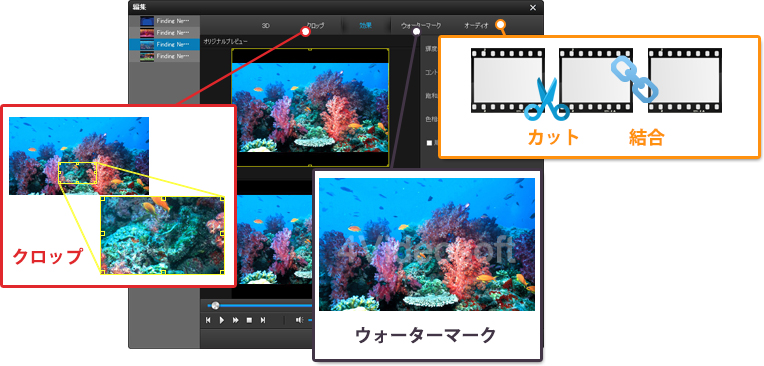
Task: Tick the checkbox in the effects panel
Action: [x=429, y=143]
